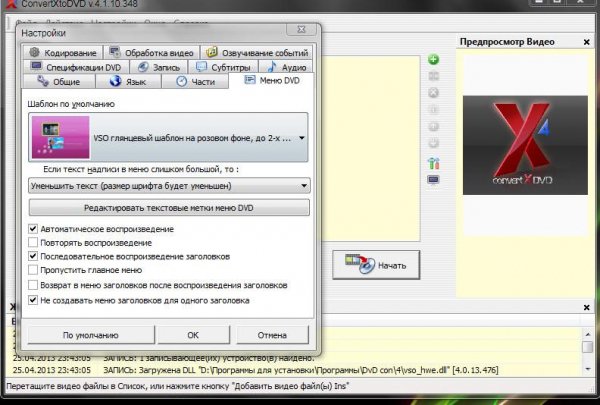Click the Отмена button
Viewport: 600px width, 405px height.
(272, 335)
